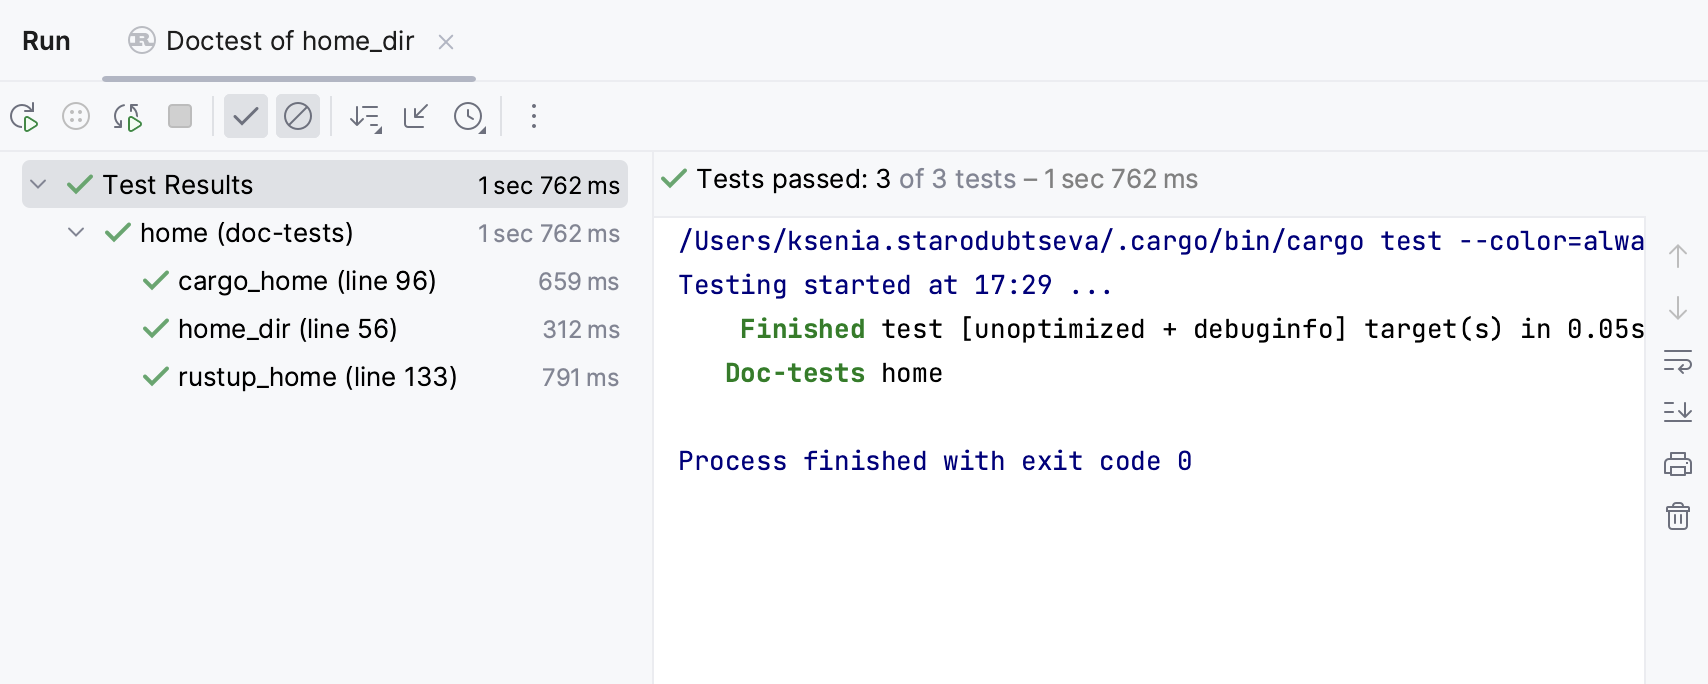Select the cargo_home test taking 659 ms

[x=306, y=281]
